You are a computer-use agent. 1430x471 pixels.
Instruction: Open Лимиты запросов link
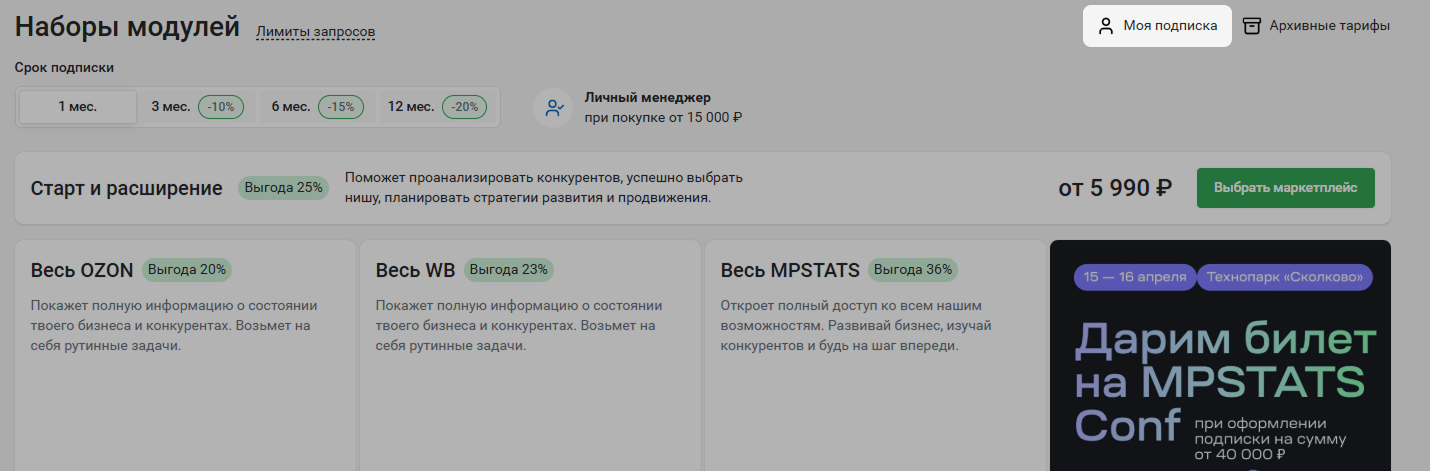[x=315, y=32]
